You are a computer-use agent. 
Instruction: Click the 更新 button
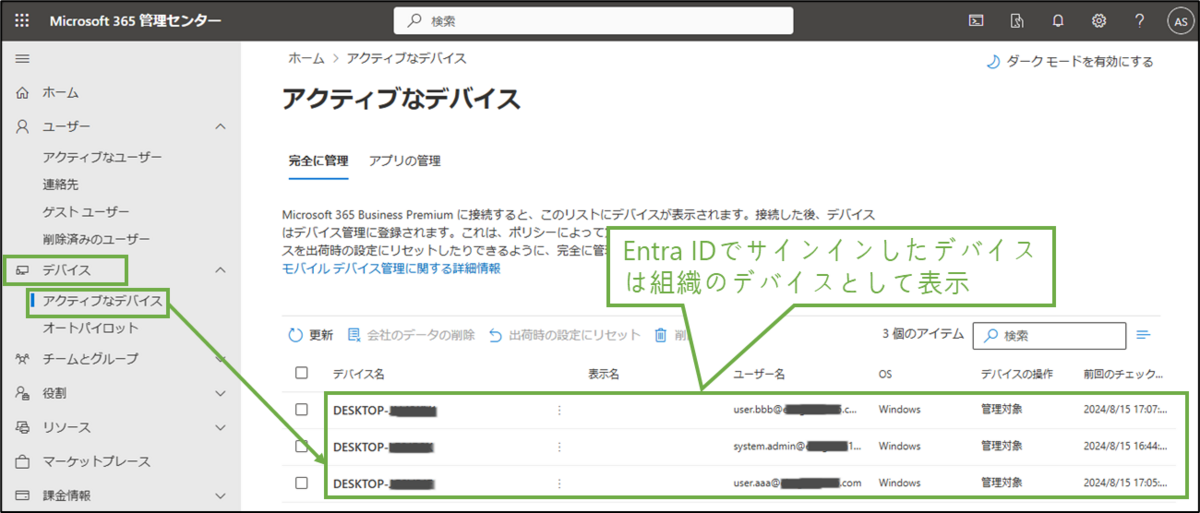coord(311,335)
